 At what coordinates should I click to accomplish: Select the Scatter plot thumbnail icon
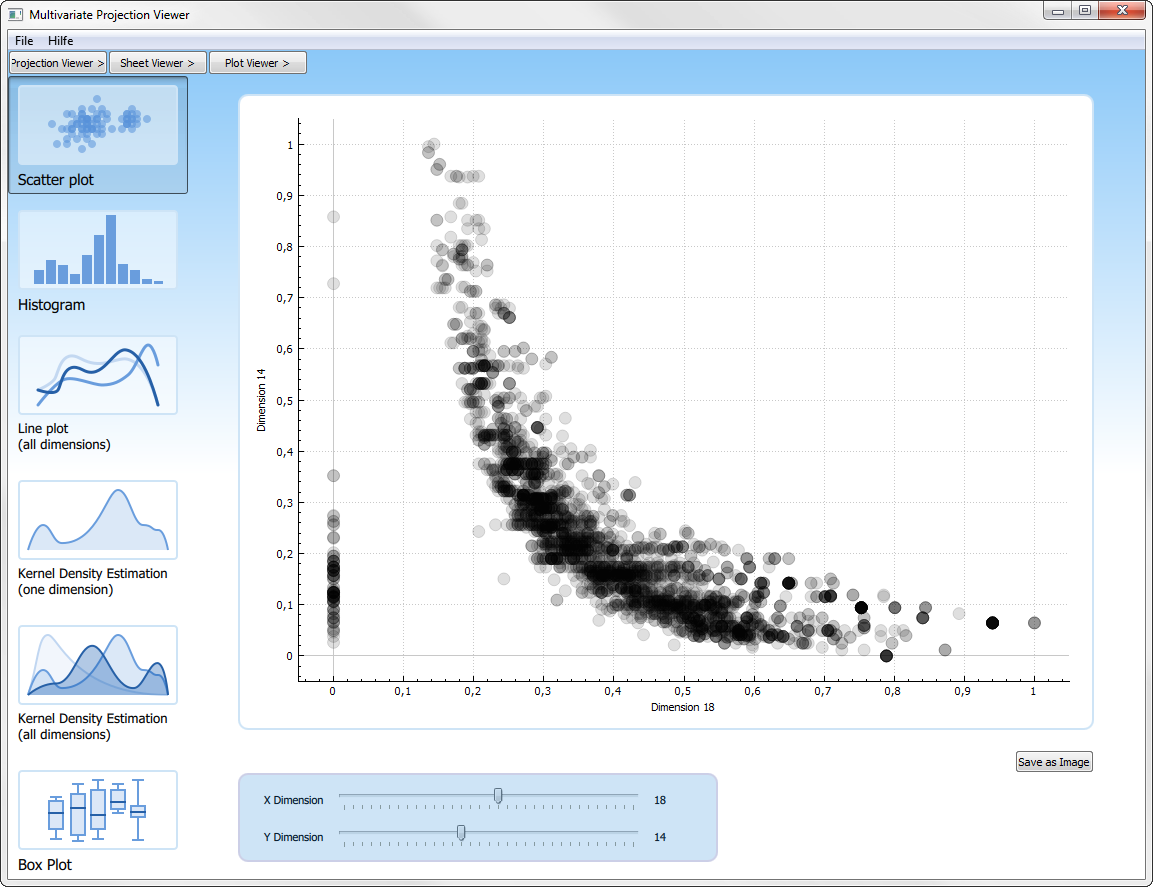point(97,125)
